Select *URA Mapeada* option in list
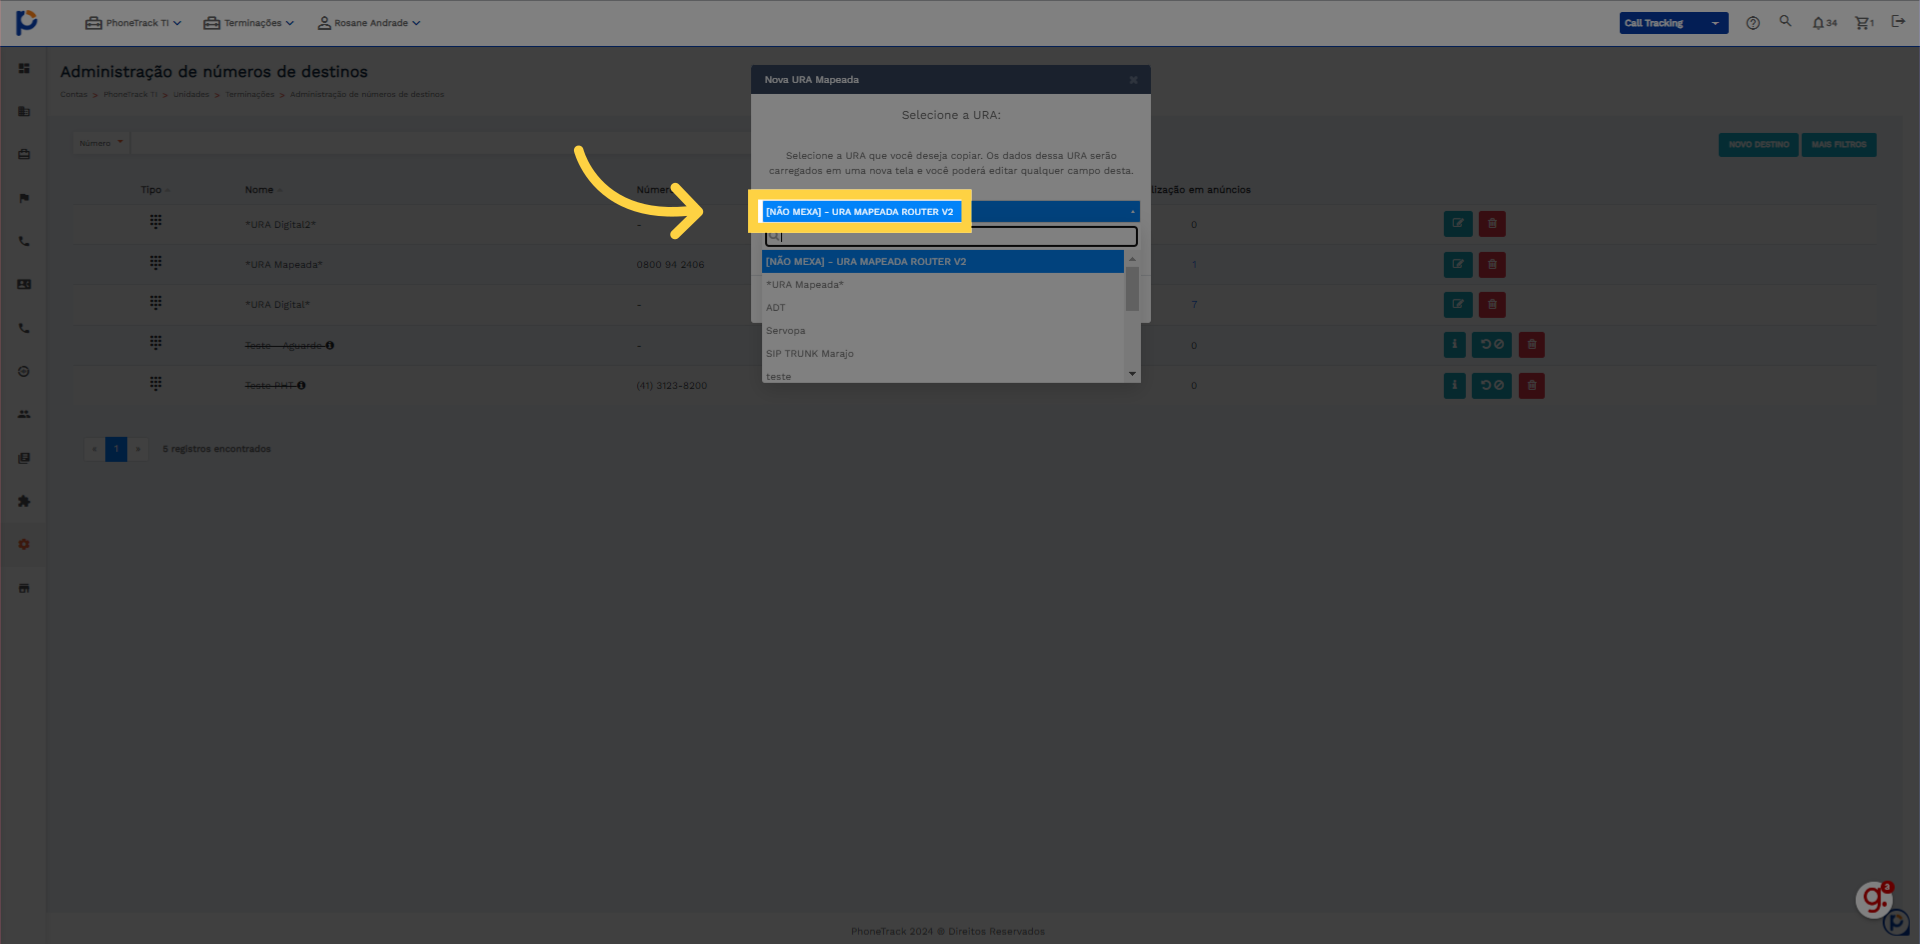This screenshot has width=1920, height=944. click(943, 285)
